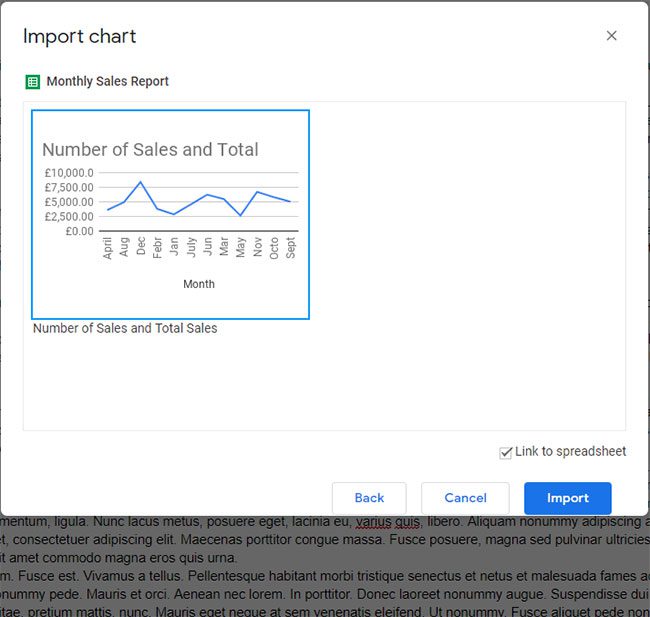This screenshot has height=617, width=650.
Task: Click the blue Import button
Action: point(567,498)
